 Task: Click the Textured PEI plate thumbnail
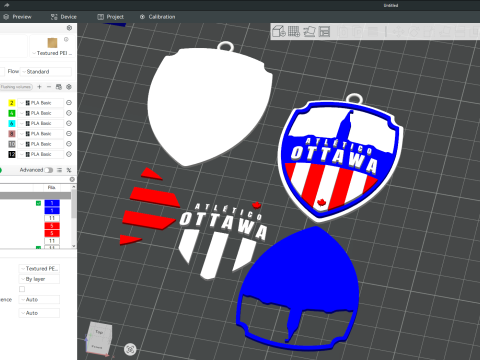tap(52, 43)
